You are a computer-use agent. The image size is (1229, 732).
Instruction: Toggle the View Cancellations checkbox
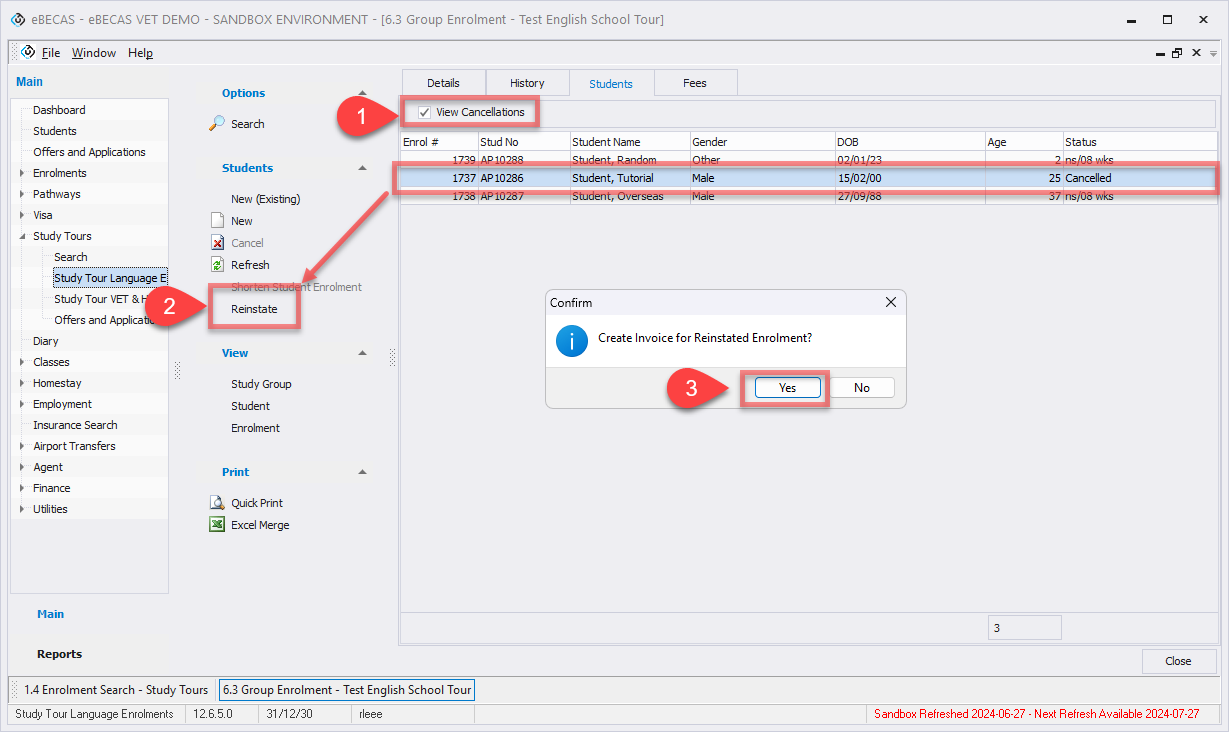tap(425, 112)
